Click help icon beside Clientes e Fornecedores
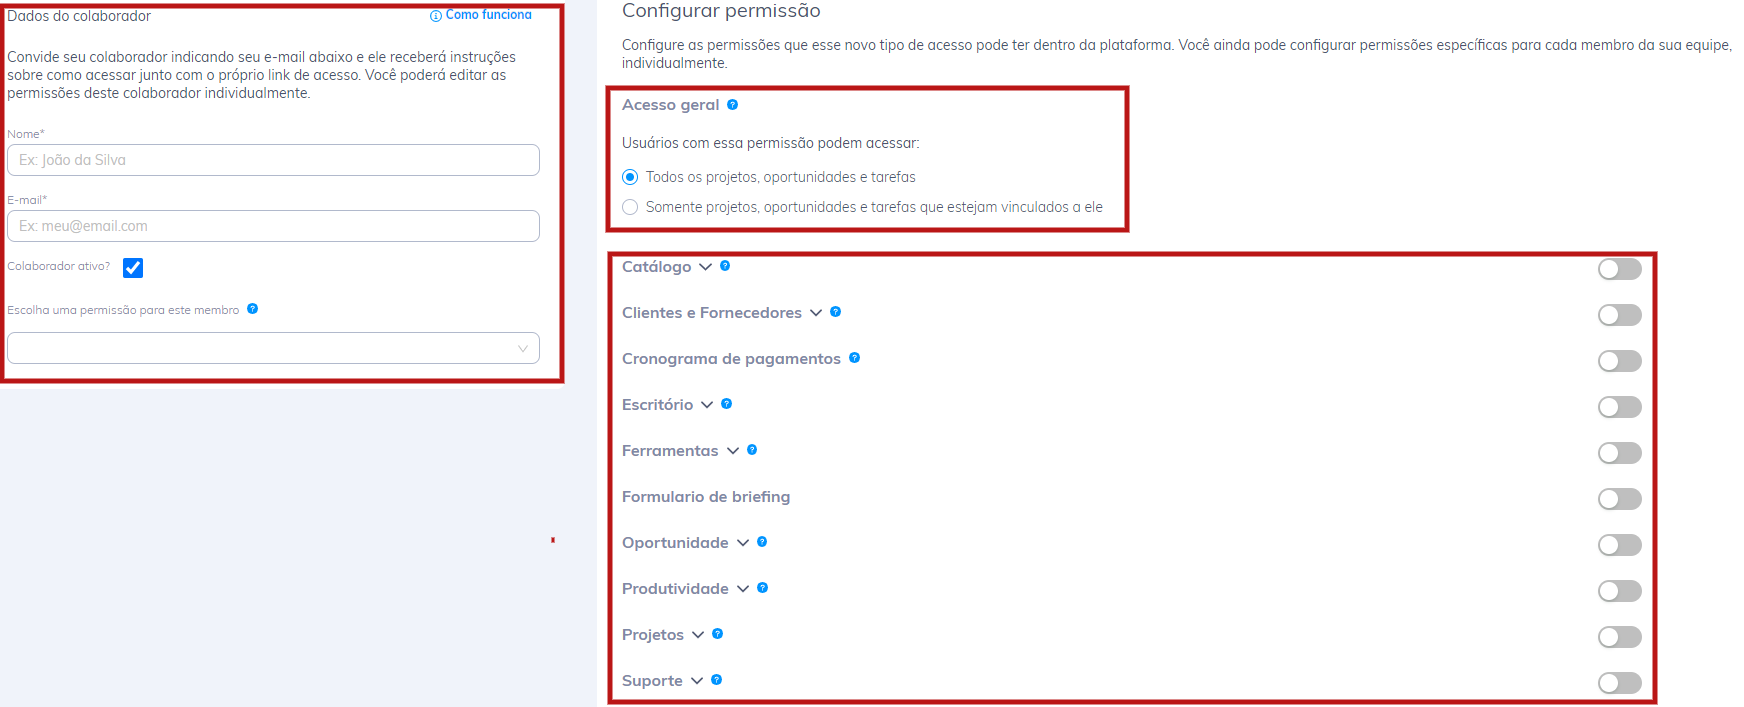This screenshot has width=1744, height=707. (835, 312)
